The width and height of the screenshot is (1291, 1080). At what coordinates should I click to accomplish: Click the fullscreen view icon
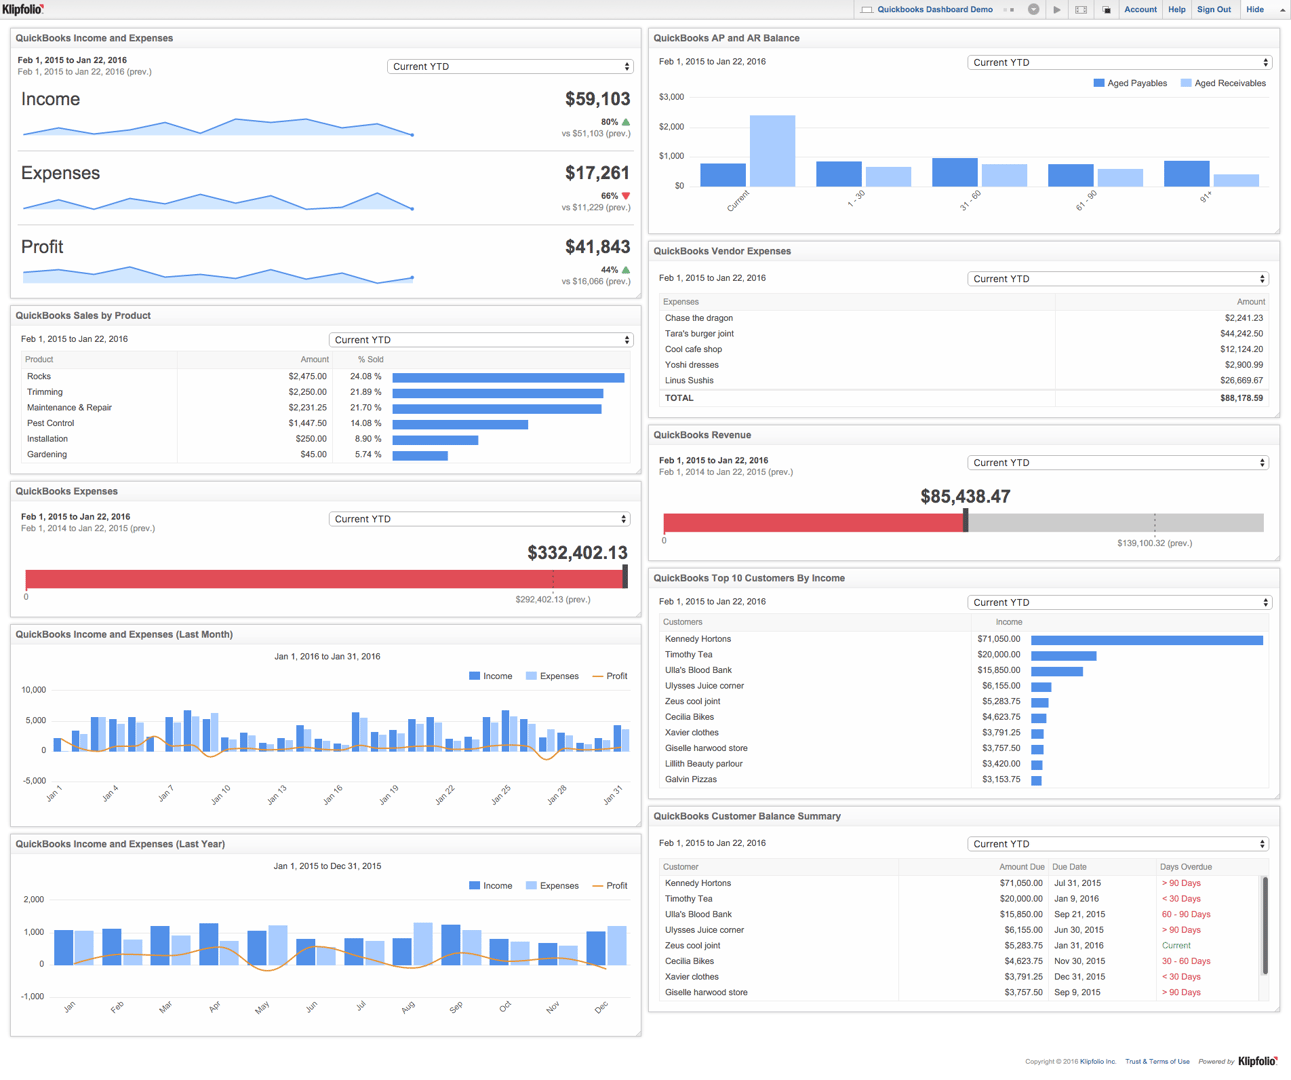click(1081, 9)
